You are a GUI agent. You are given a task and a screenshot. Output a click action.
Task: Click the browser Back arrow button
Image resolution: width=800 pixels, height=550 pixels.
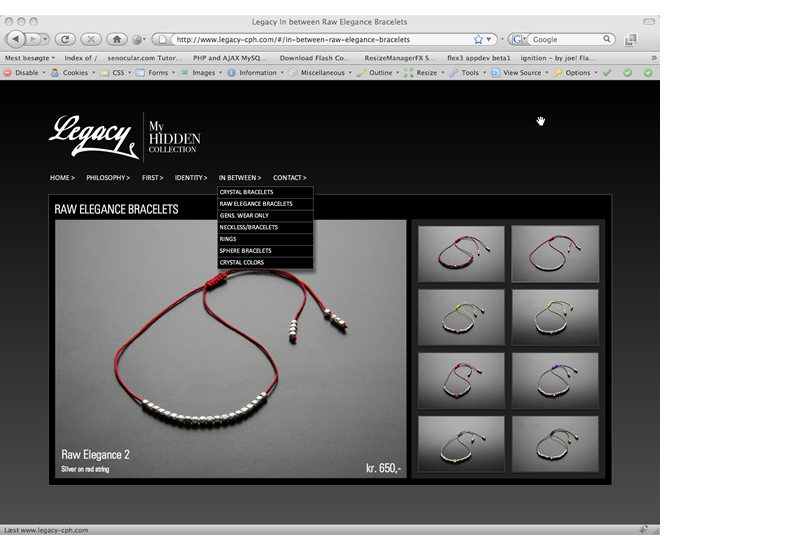(17, 39)
